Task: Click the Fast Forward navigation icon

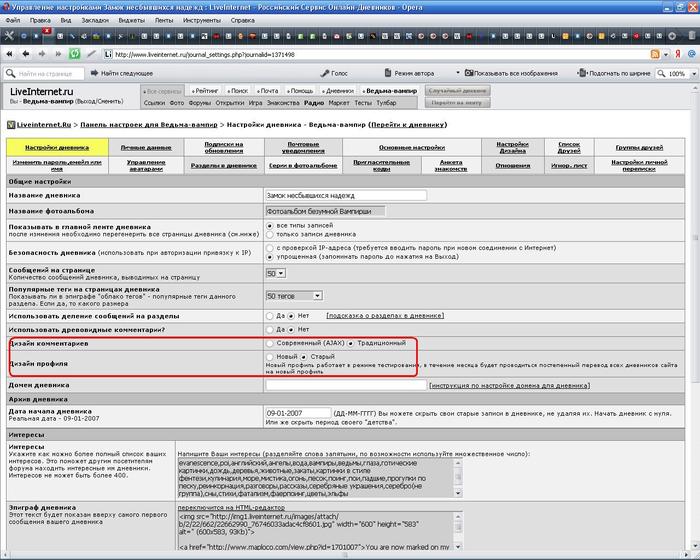Action: 58,54
